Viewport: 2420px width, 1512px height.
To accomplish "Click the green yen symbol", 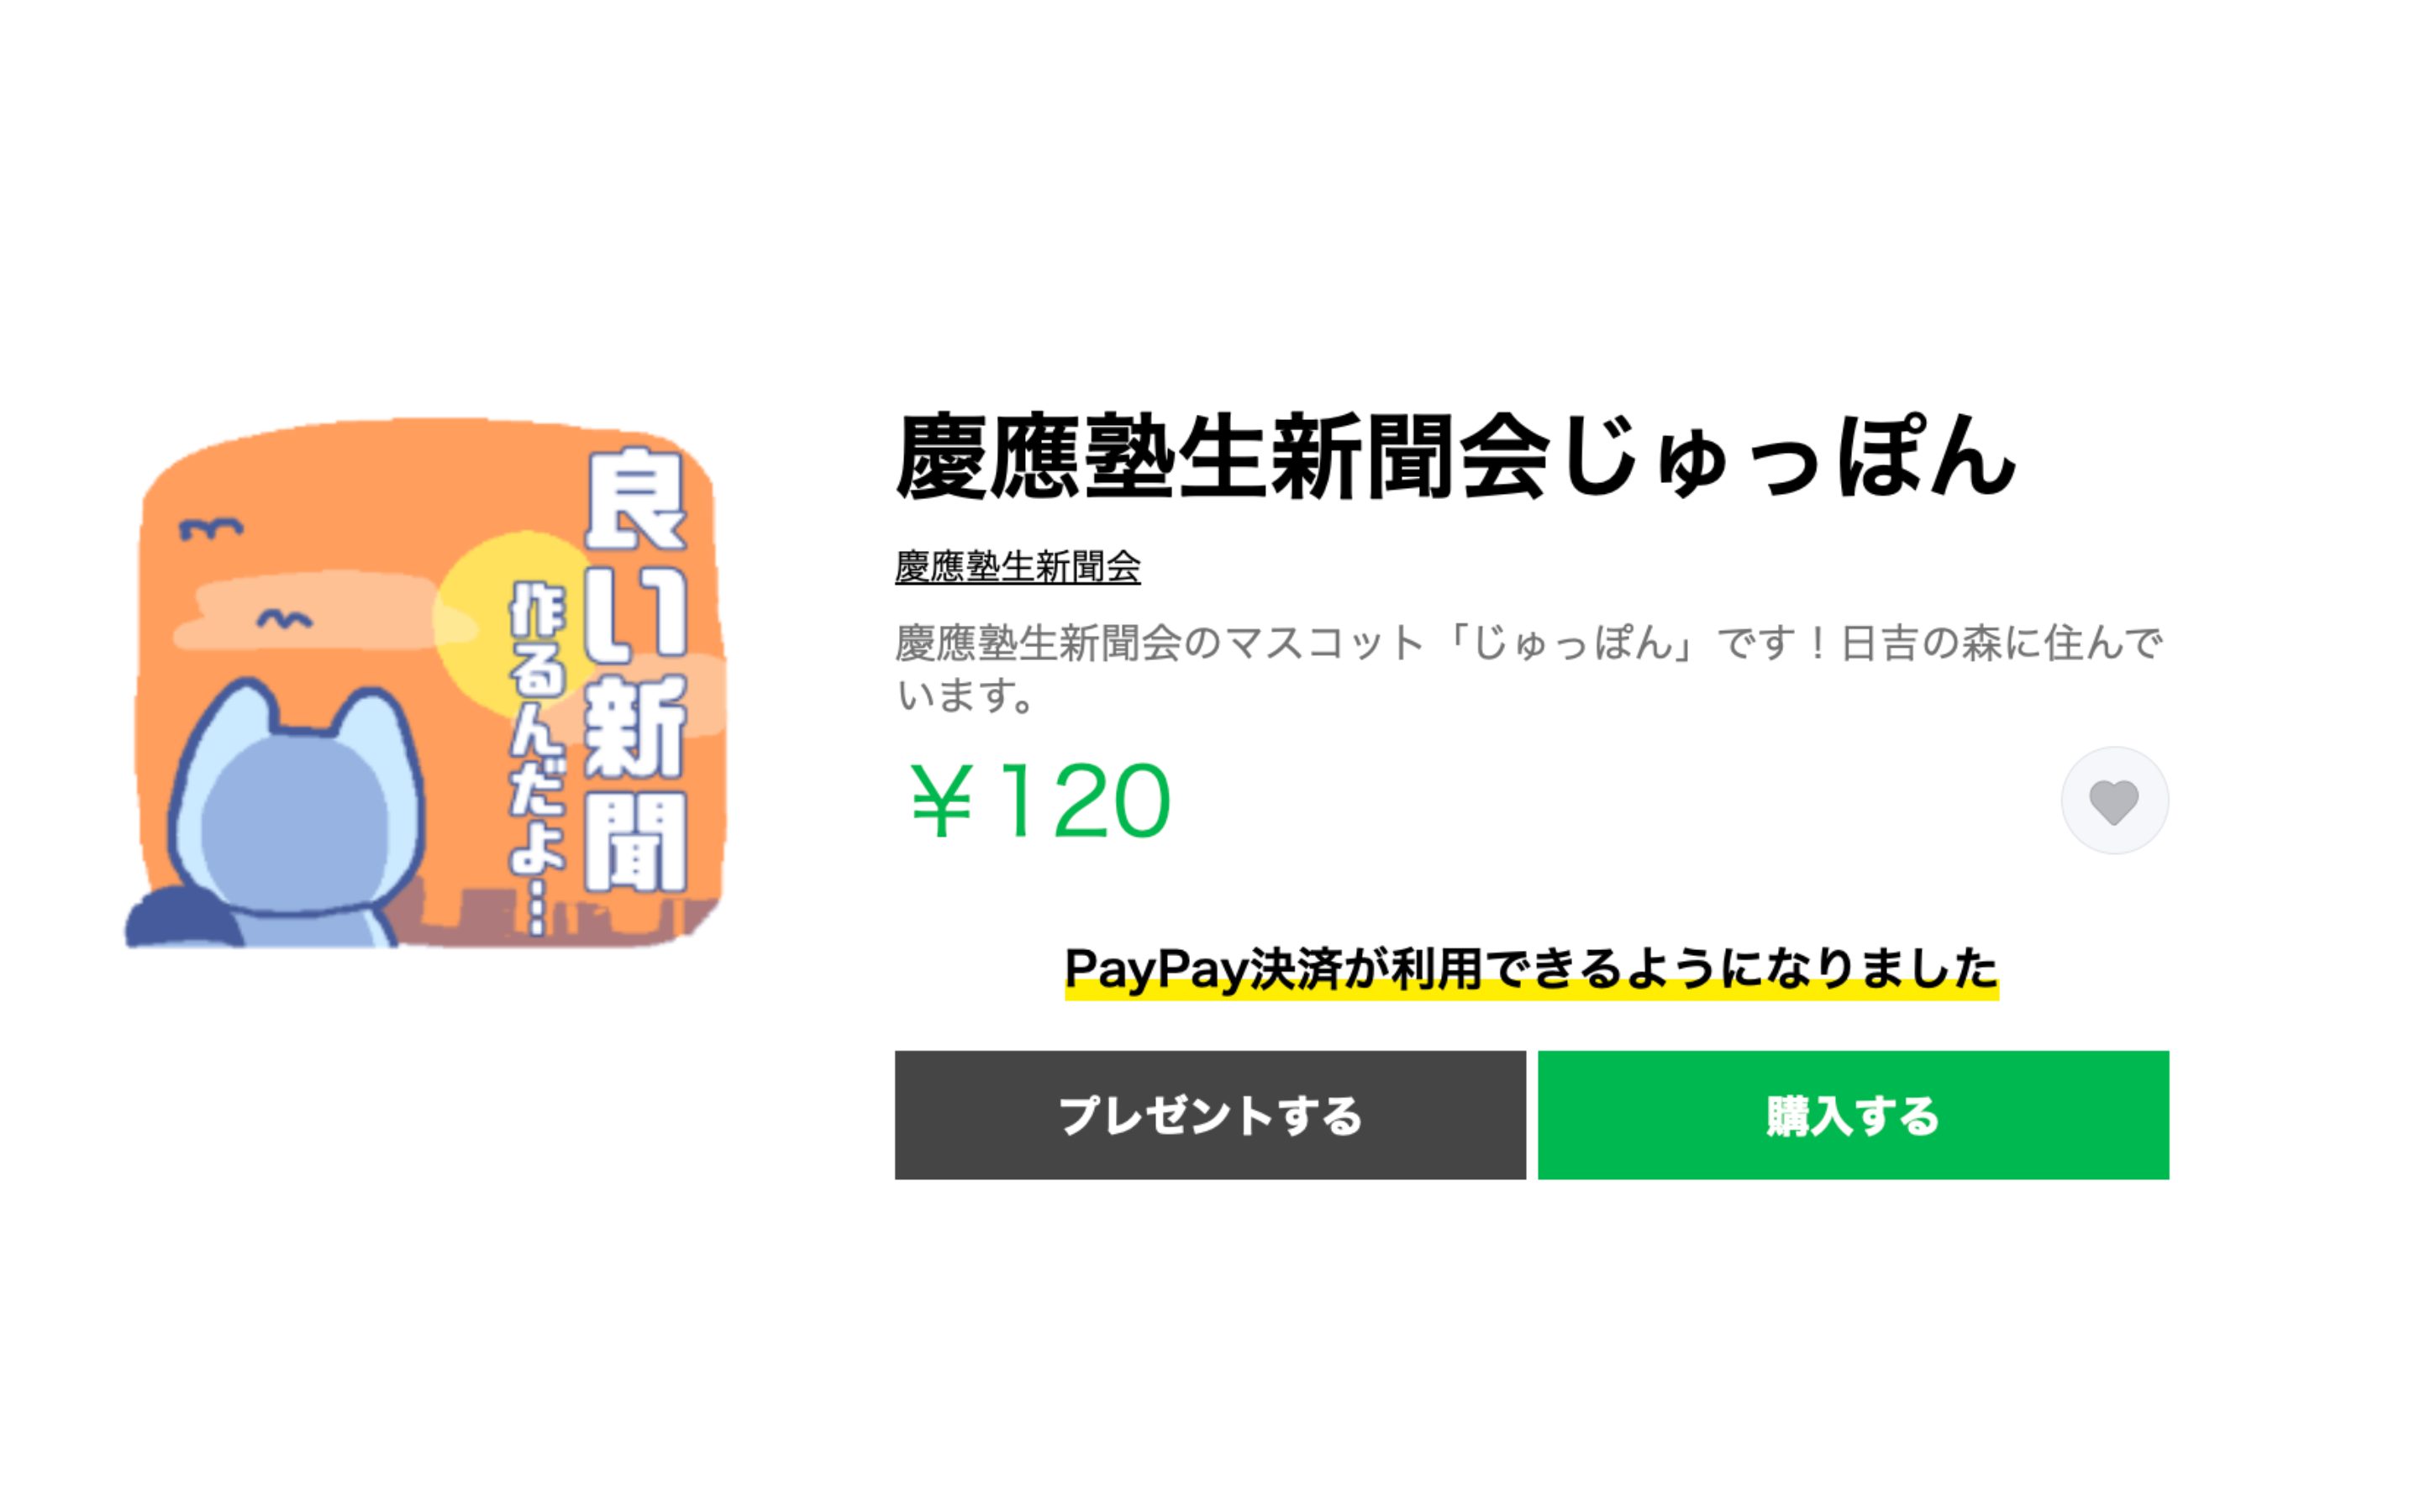I will point(941,801).
